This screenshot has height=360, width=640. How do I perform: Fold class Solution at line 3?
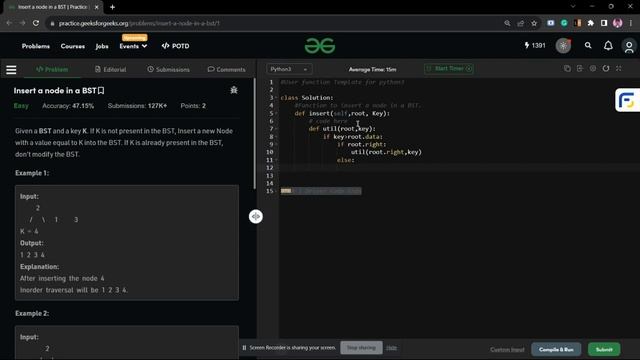tap(276, 98)
